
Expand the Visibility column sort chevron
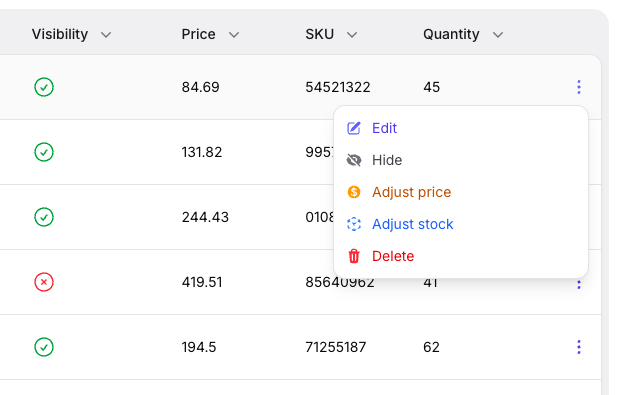click(106, 35)
